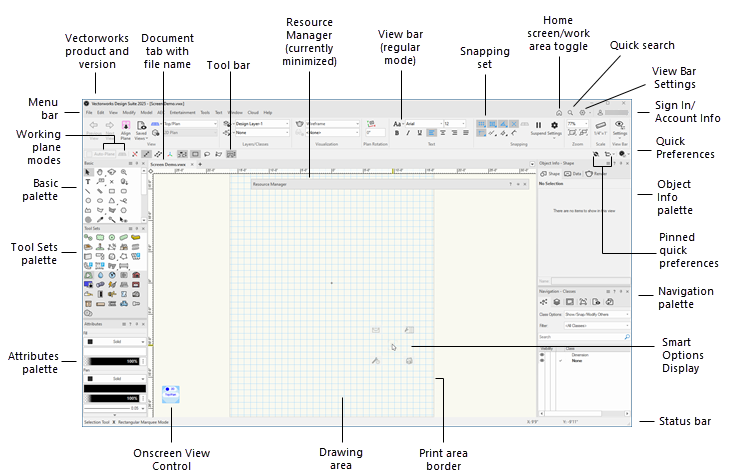743x476 pixels.
Task: Click the Sign In account icon
Action: pyautogui.click(x=602, y=112)
